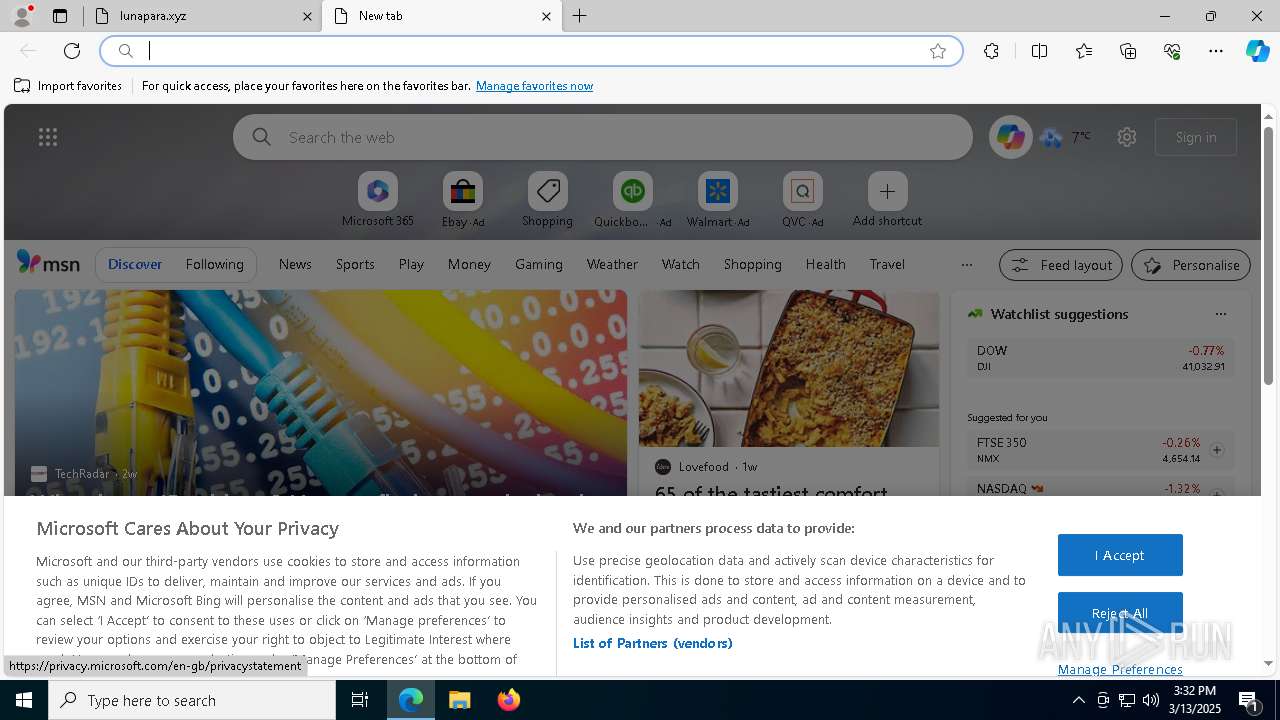Open Edge Settings and more menu
The height and width of the screenshot is (720, 1280).
1216,51
